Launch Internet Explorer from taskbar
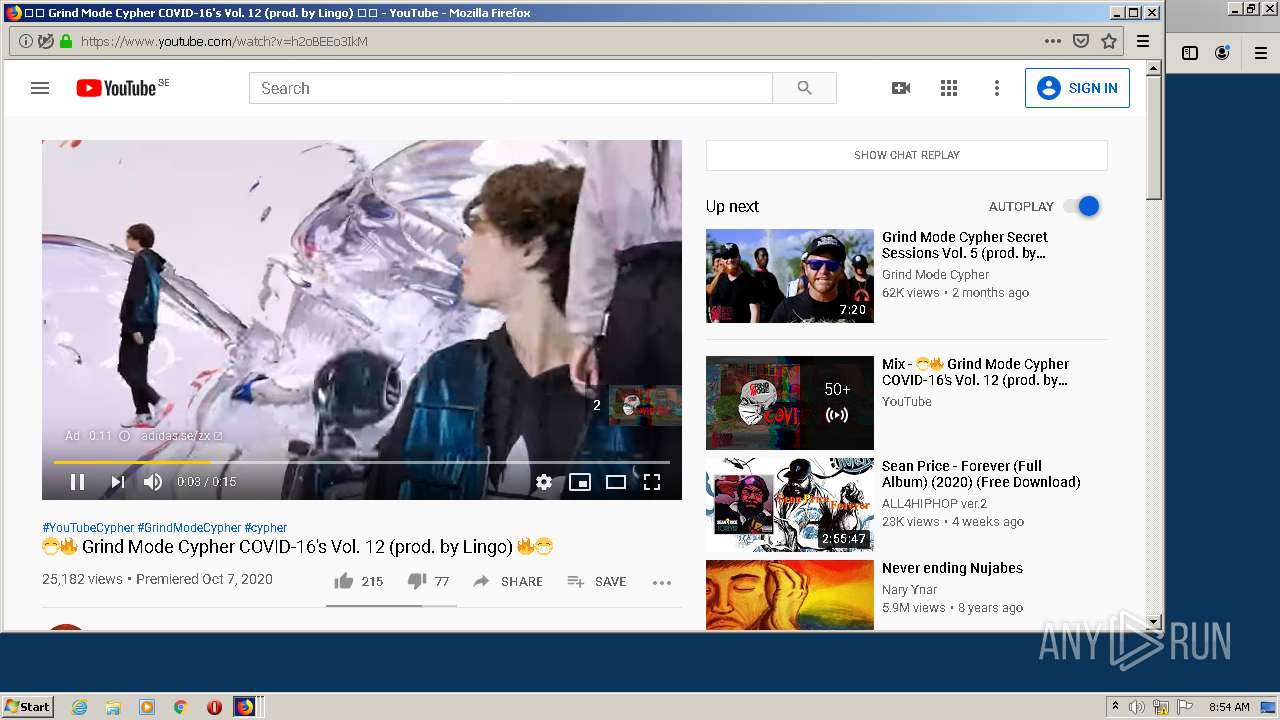 click(x=80, y=707)
